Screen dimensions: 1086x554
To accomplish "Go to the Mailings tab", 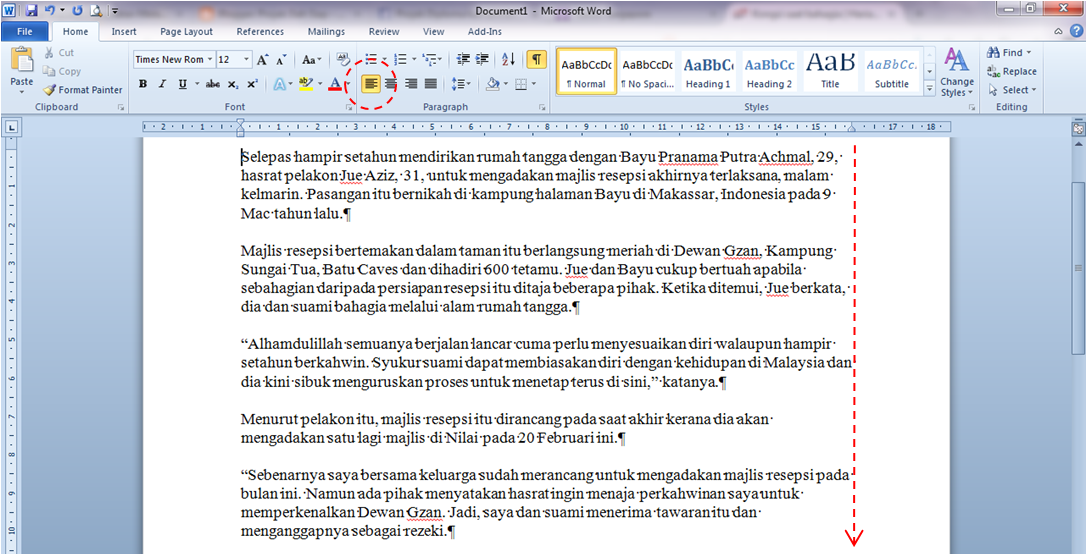I will 326,31.
